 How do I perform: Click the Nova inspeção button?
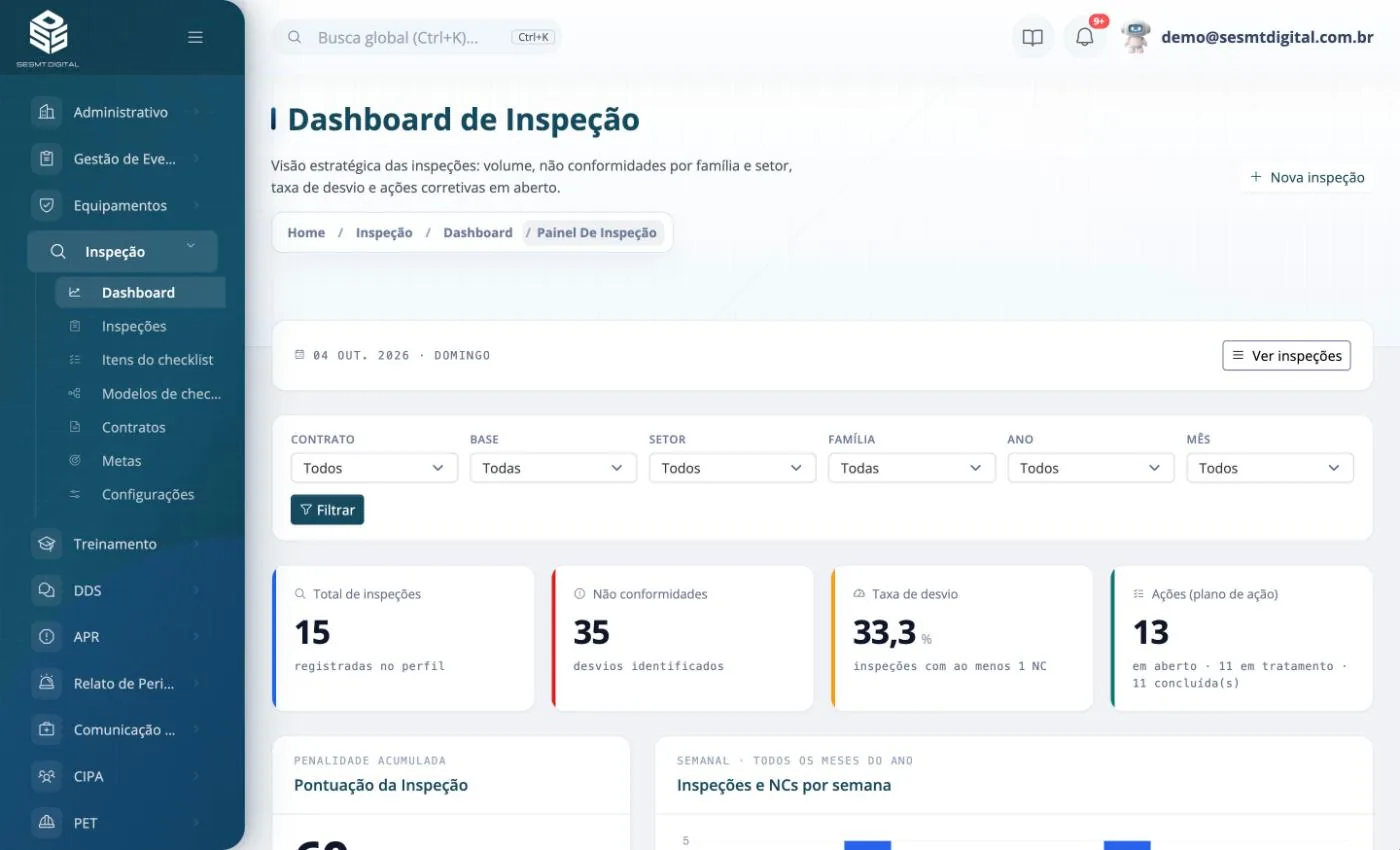click(x=1307, y=177)
